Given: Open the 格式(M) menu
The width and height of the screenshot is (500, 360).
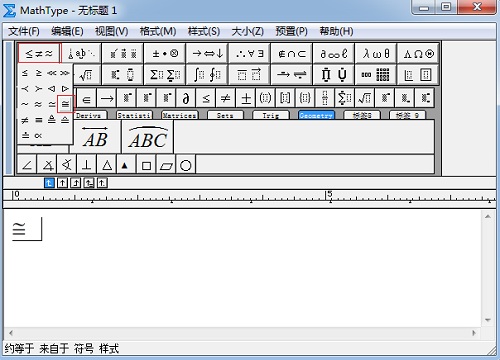Looking at the screenshot, I should [x=158, y=31].
